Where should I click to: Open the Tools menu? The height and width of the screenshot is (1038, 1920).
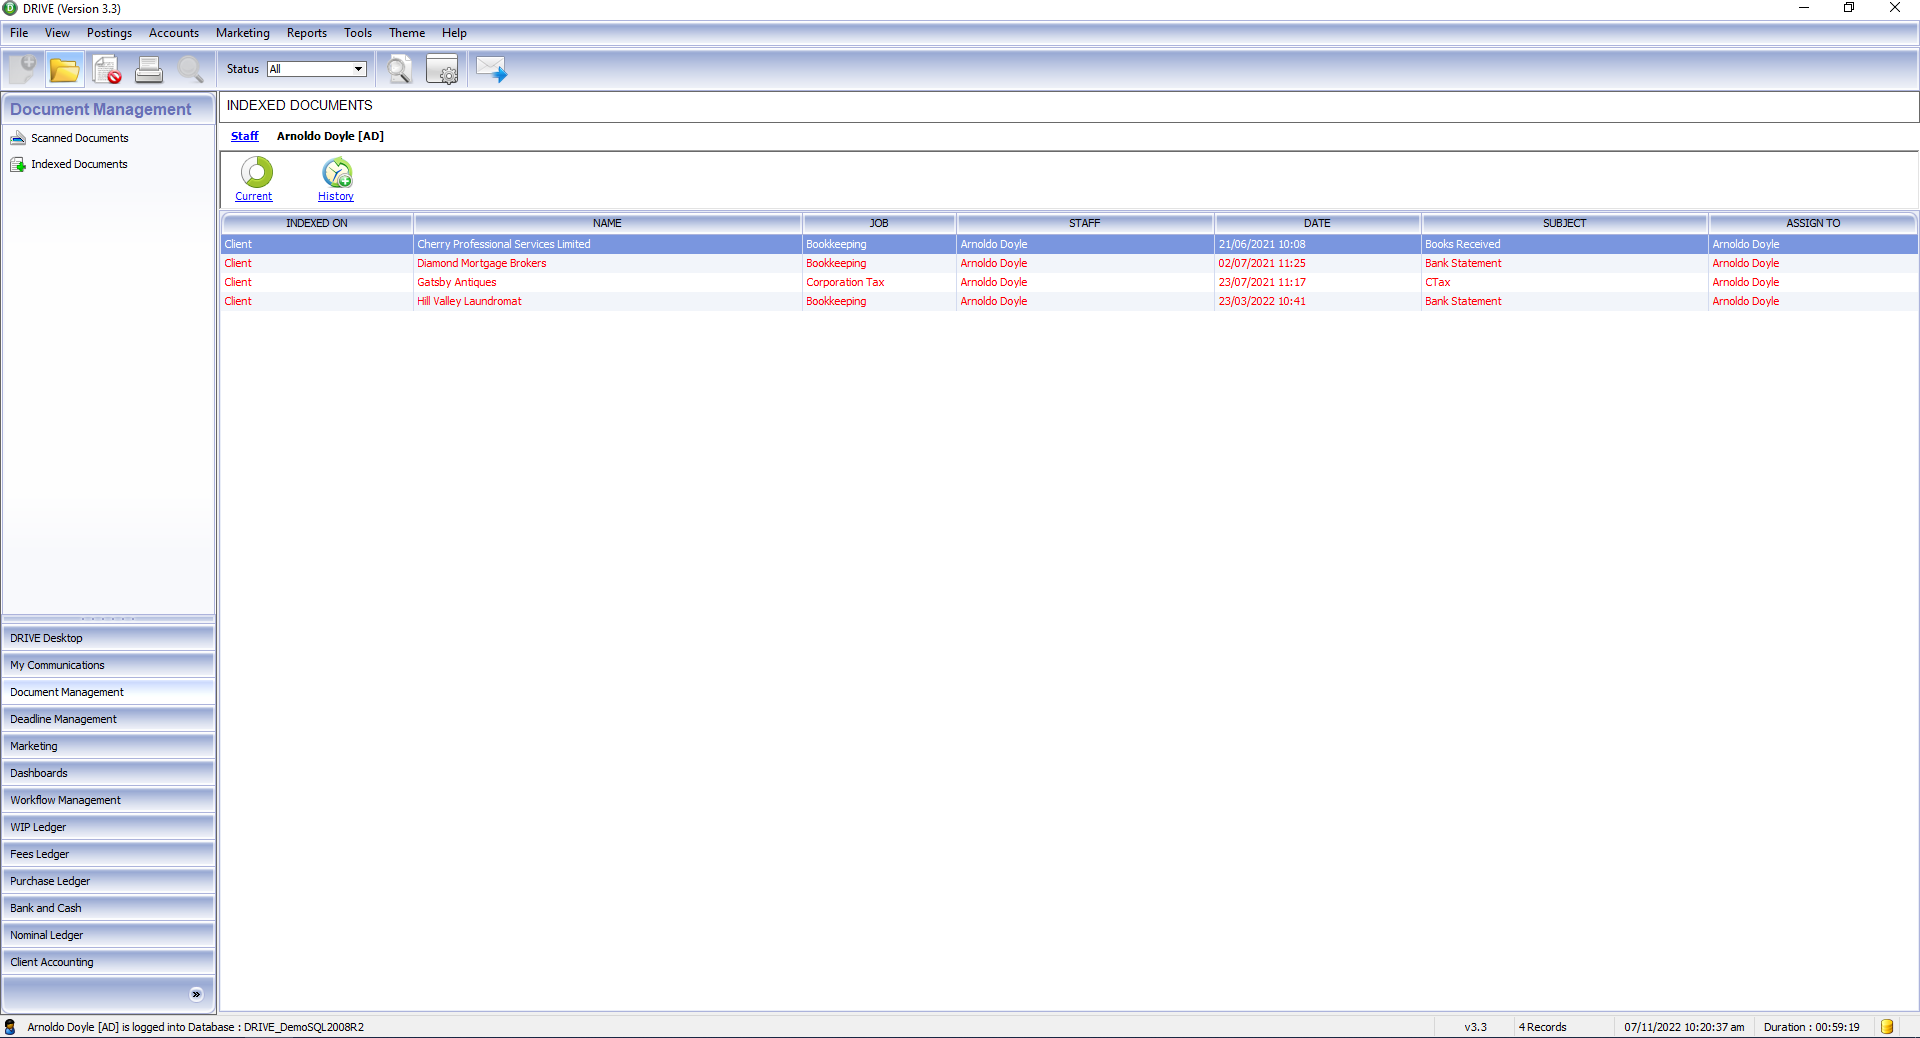tap(358, 33)
